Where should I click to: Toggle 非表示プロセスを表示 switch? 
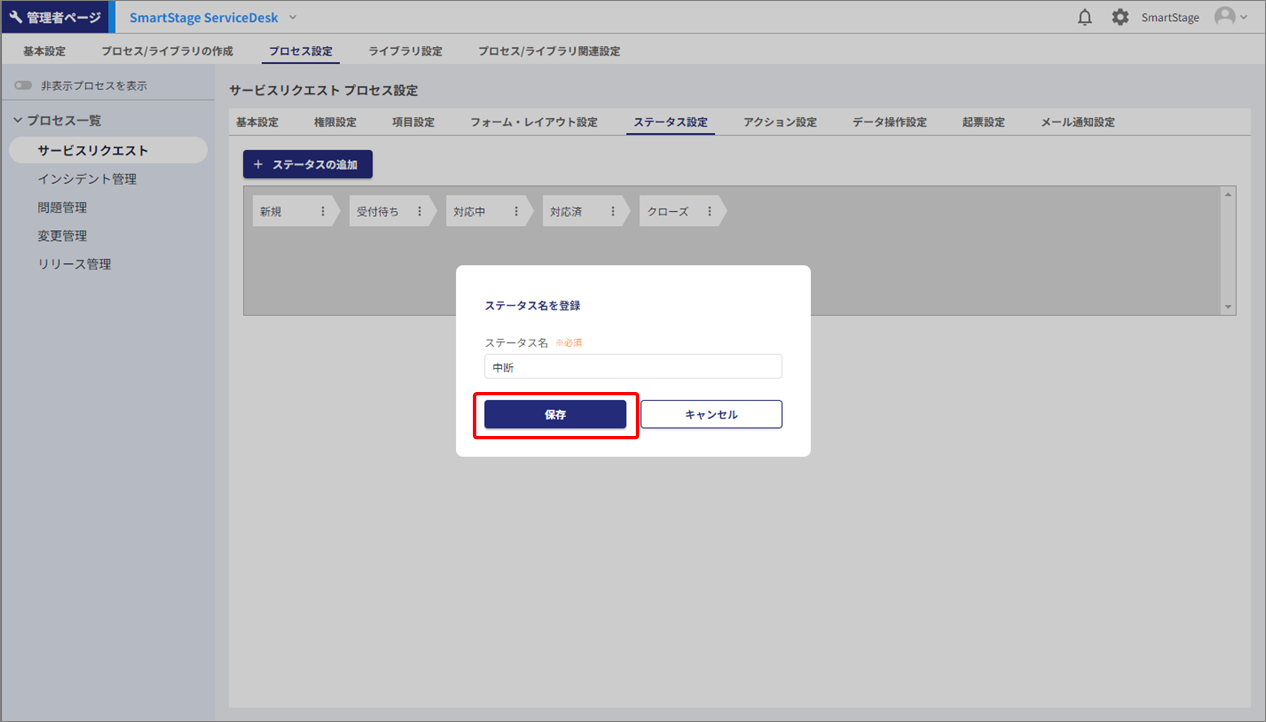pos(23,86)
